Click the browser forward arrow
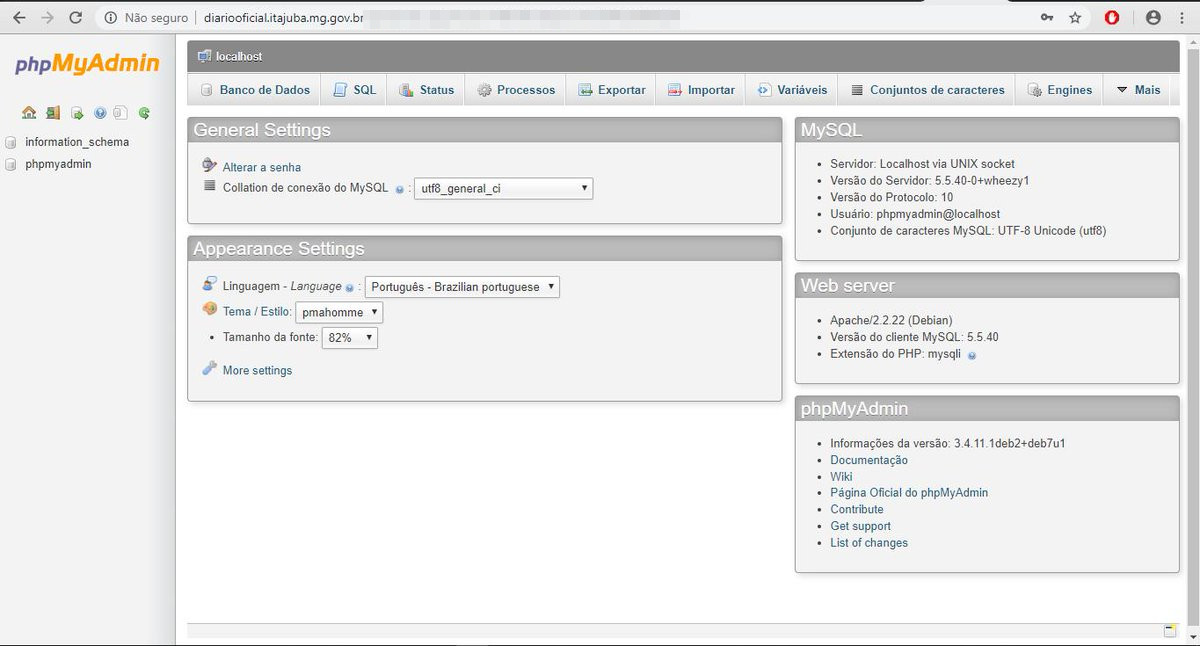This screenshot has height=646, width=1200. [x=47, y=18]
